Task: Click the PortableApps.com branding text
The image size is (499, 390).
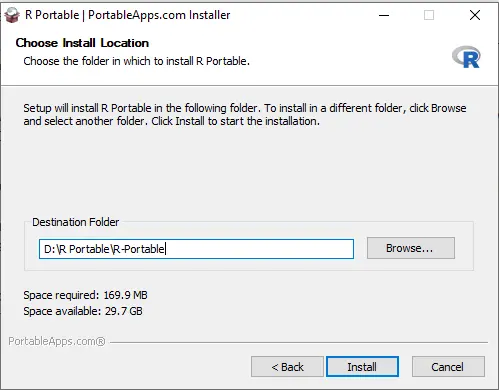Action: click(57, 341)
